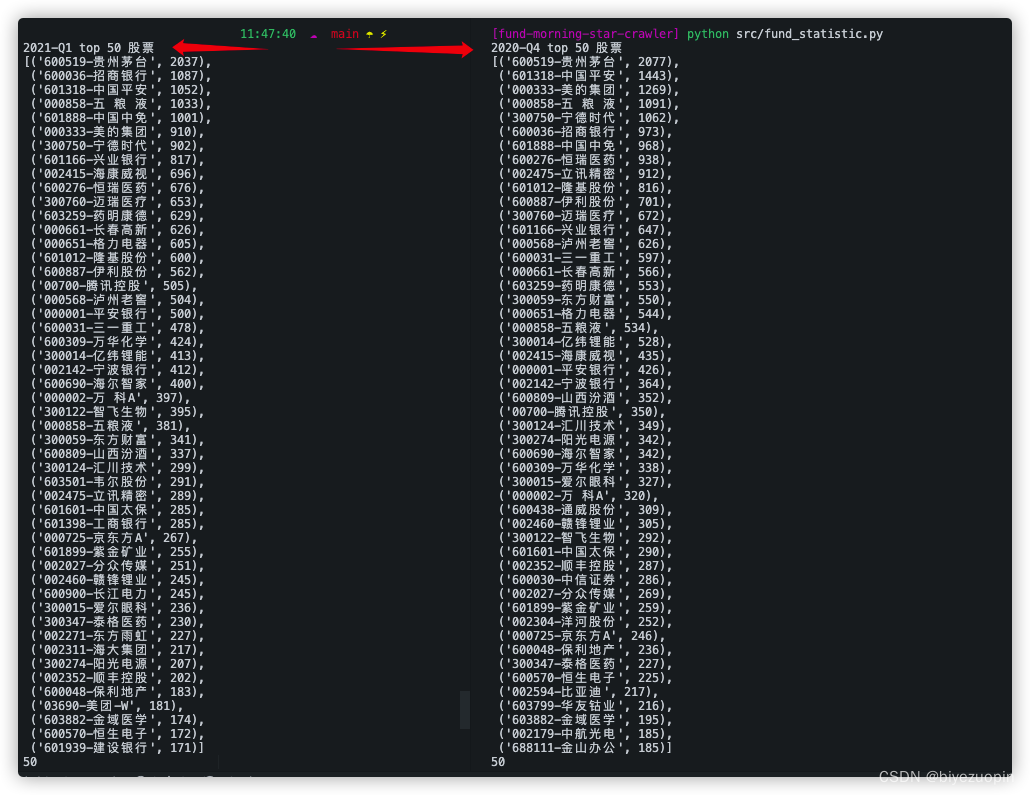Click the yellow umbrella icon in the prompt

click(x=370, y=34)
